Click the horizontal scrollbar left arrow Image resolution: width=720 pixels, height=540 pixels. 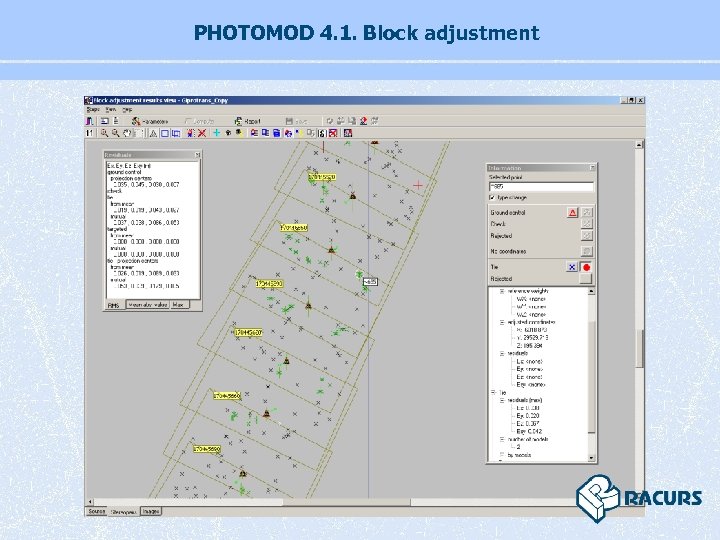coord(90,502)
